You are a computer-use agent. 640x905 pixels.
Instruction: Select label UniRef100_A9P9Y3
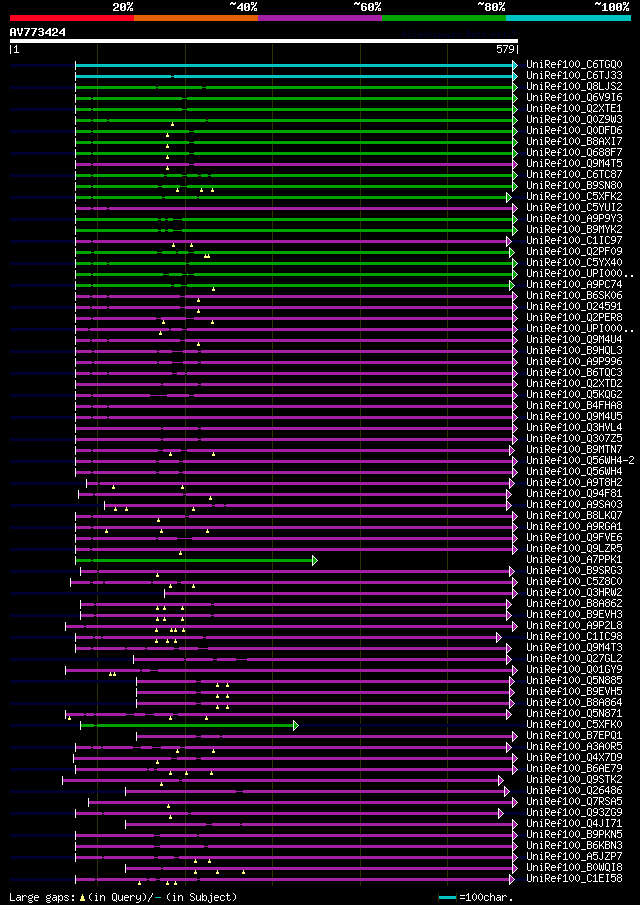574,219
